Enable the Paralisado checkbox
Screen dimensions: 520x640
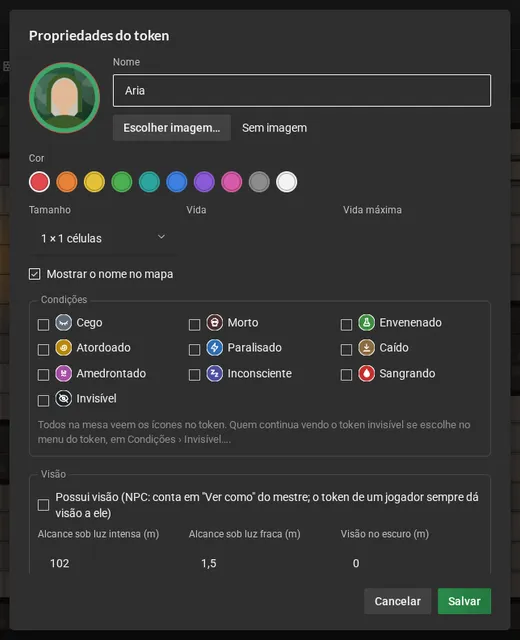click(x=194, y=350)
